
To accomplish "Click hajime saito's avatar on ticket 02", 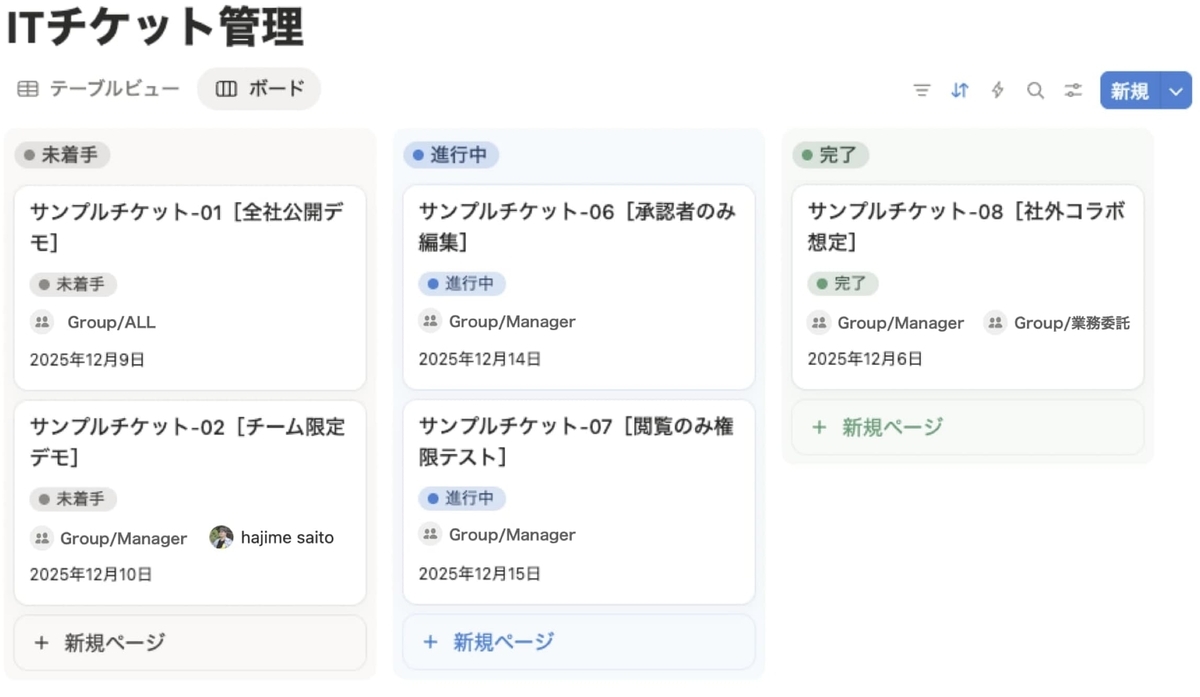I will tap(221, 537).
